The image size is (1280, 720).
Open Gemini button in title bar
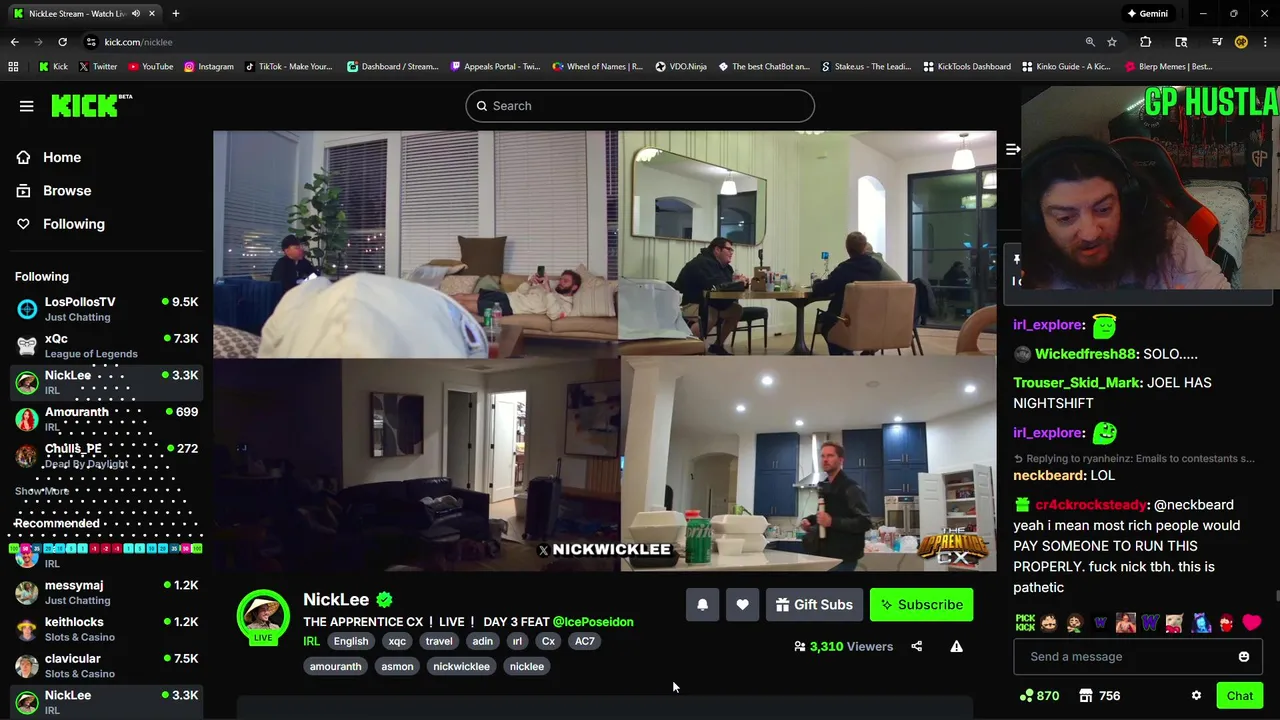point(1148,14)
